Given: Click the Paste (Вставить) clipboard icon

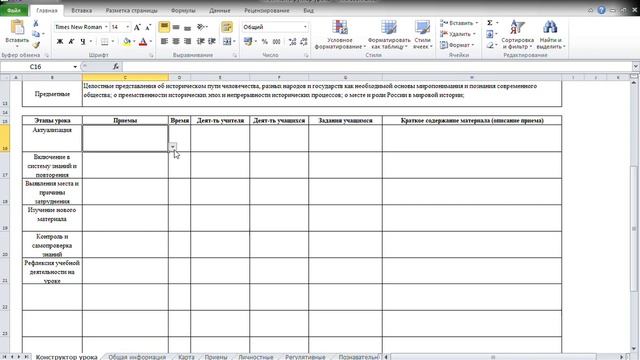Looking at the screenshot, I should coord(17,28).
